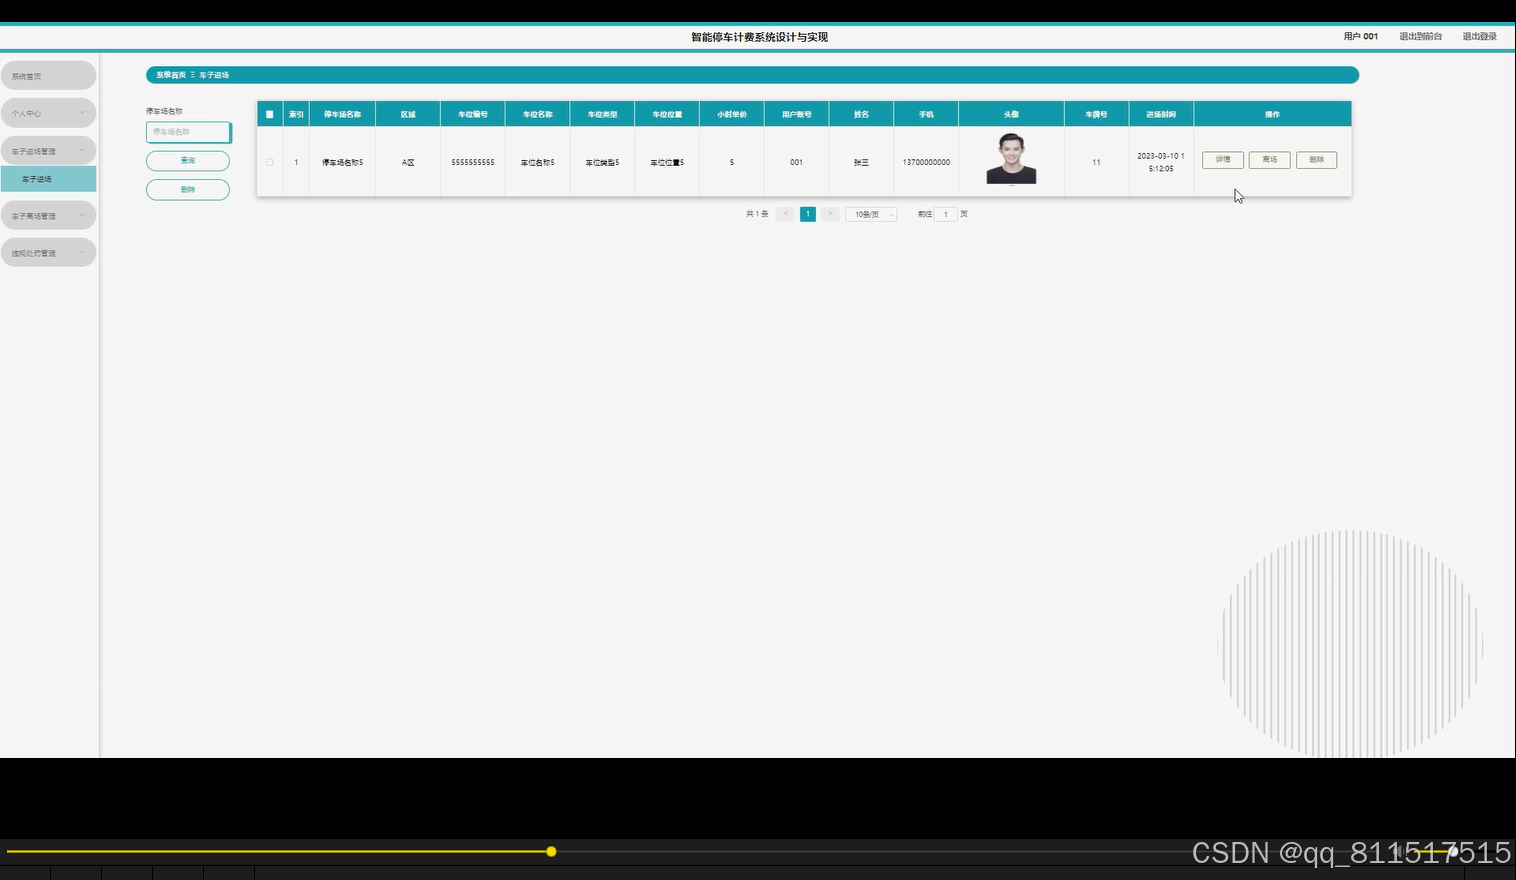The image size is (1516, 880).
Task: Click the A区 cell in the table
Action: coord(408,162)
